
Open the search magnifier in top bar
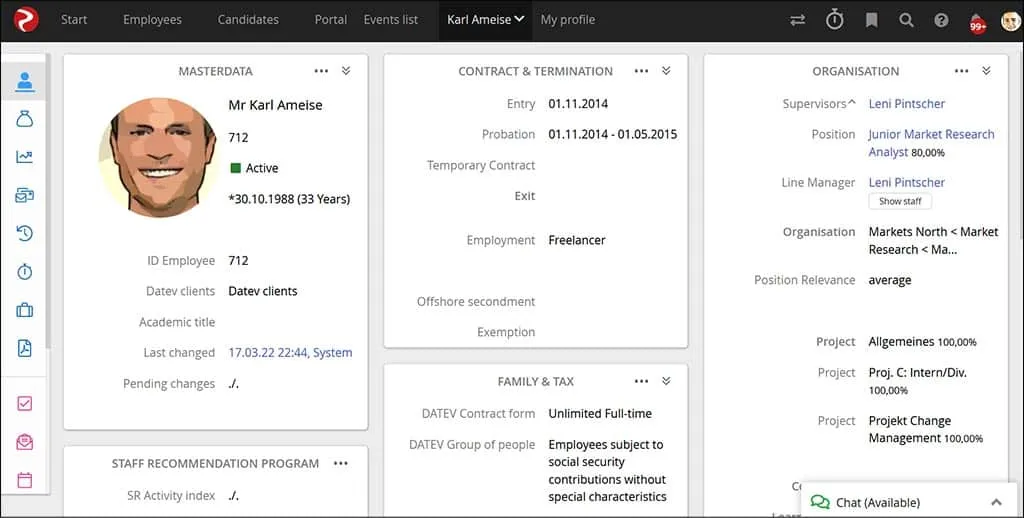click(x=906, y=20)
